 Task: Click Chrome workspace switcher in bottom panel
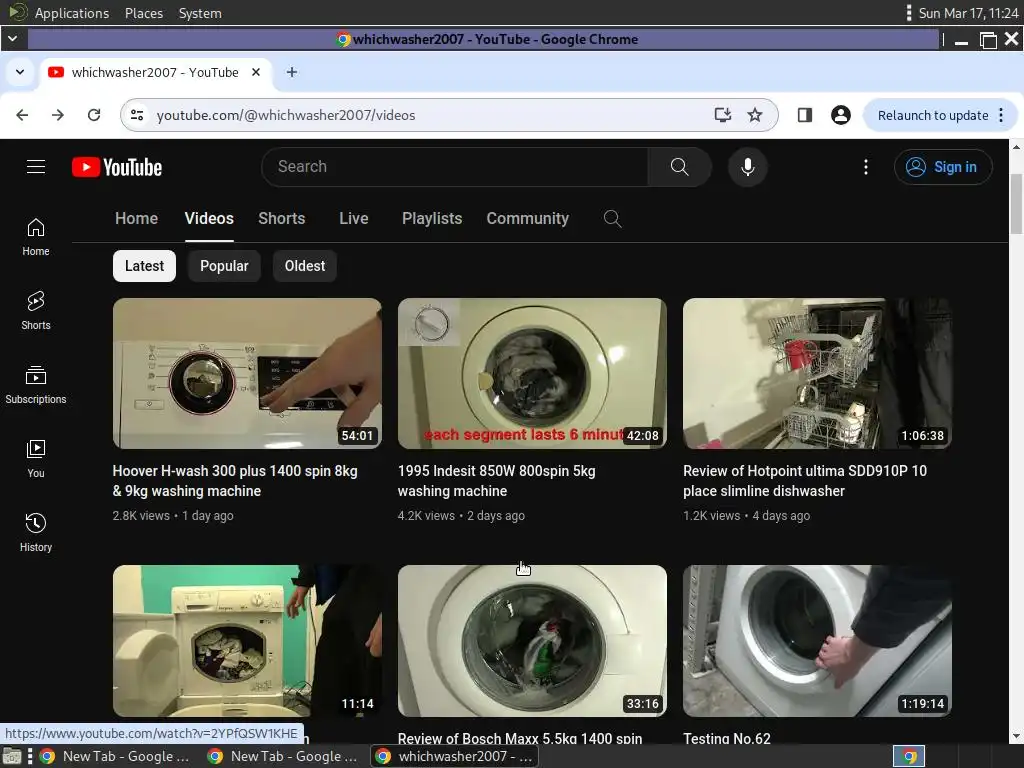point(909,756)
